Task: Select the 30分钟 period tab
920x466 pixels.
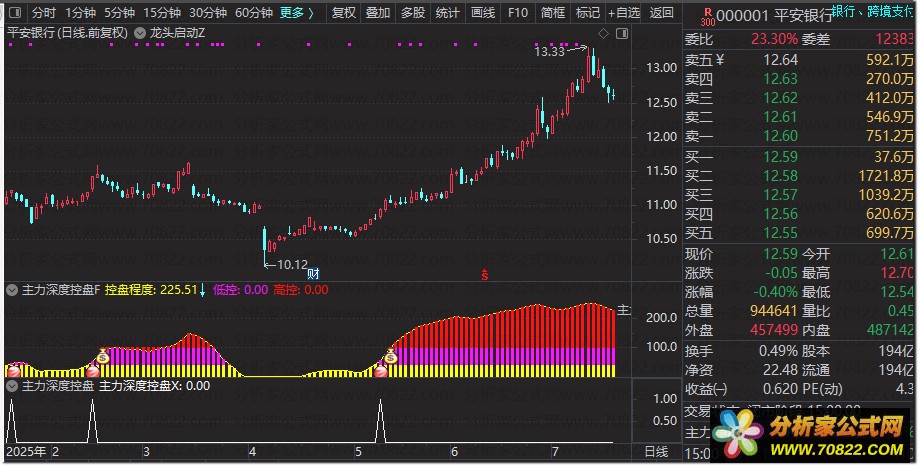Action: (x=208, y=12)
